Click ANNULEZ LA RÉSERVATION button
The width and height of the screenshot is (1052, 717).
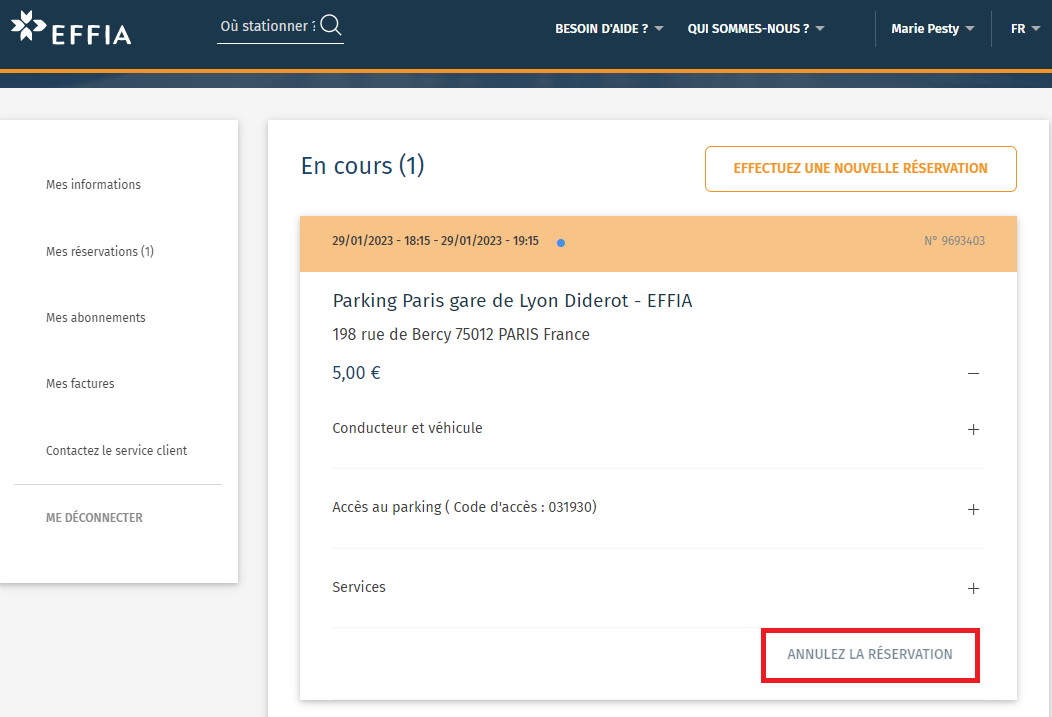pos(870,655)
